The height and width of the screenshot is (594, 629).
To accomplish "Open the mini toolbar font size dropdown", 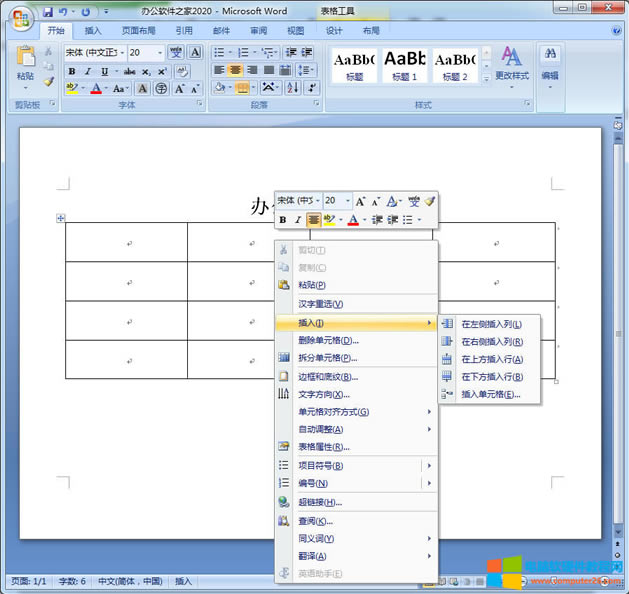I will [x=347, y=201].
